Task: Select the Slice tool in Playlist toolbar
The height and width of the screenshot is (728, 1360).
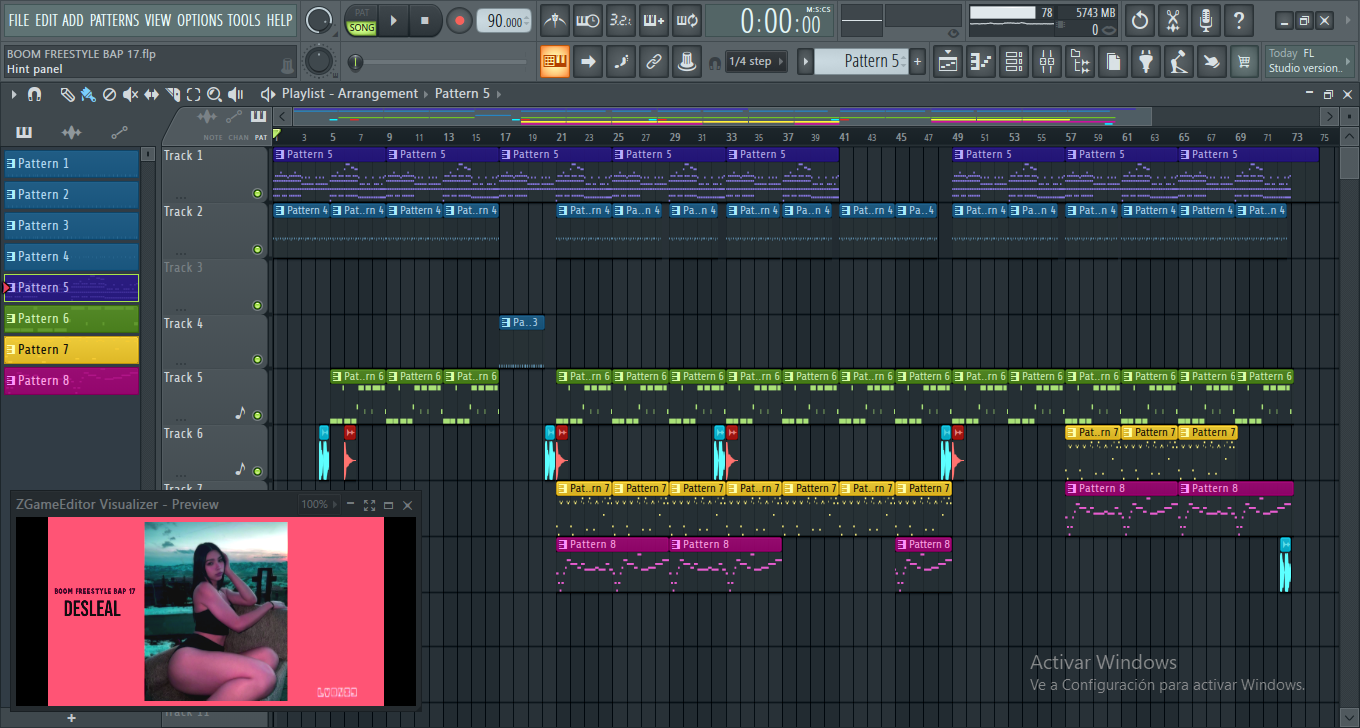Action: tap(172, 94)
